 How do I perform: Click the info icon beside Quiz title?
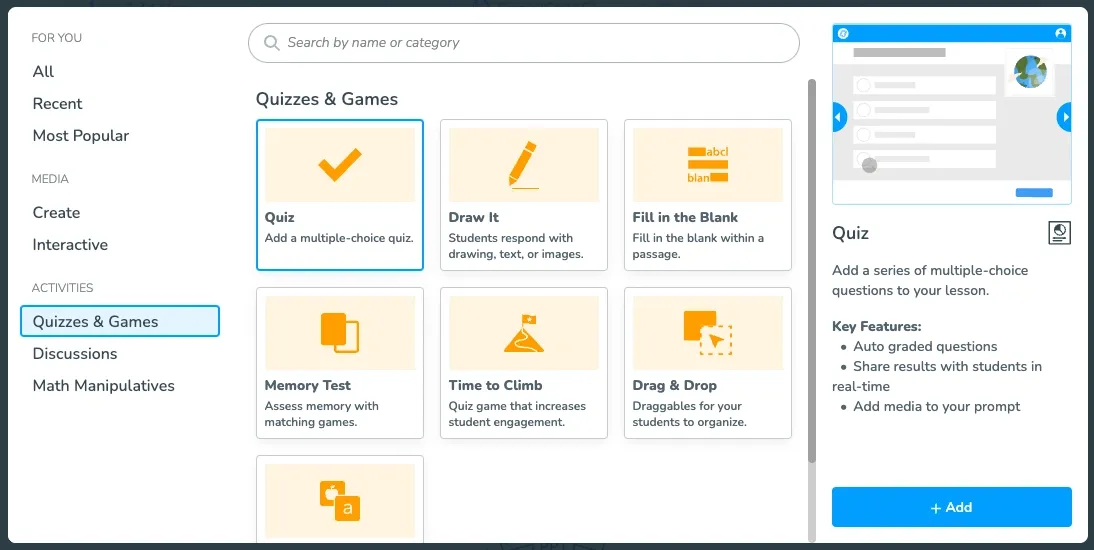coord(1059,233)
